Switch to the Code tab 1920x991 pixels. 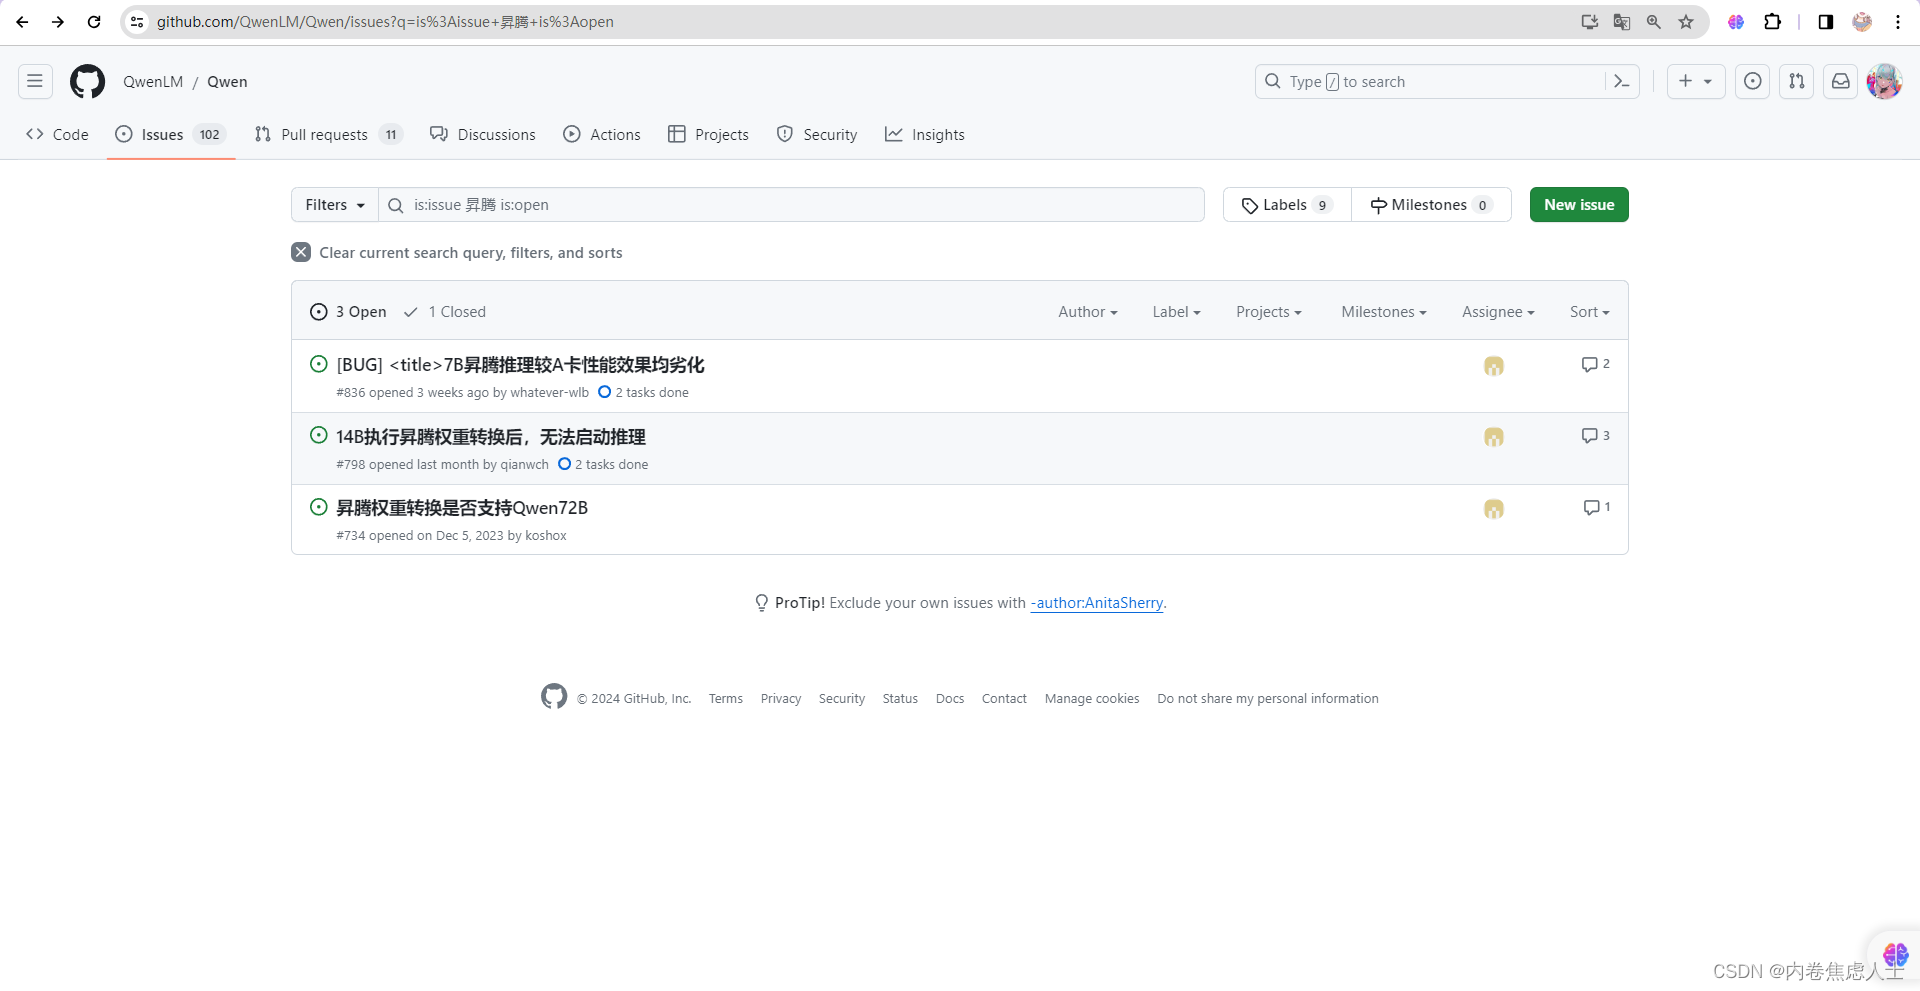[x=57, y=134]
